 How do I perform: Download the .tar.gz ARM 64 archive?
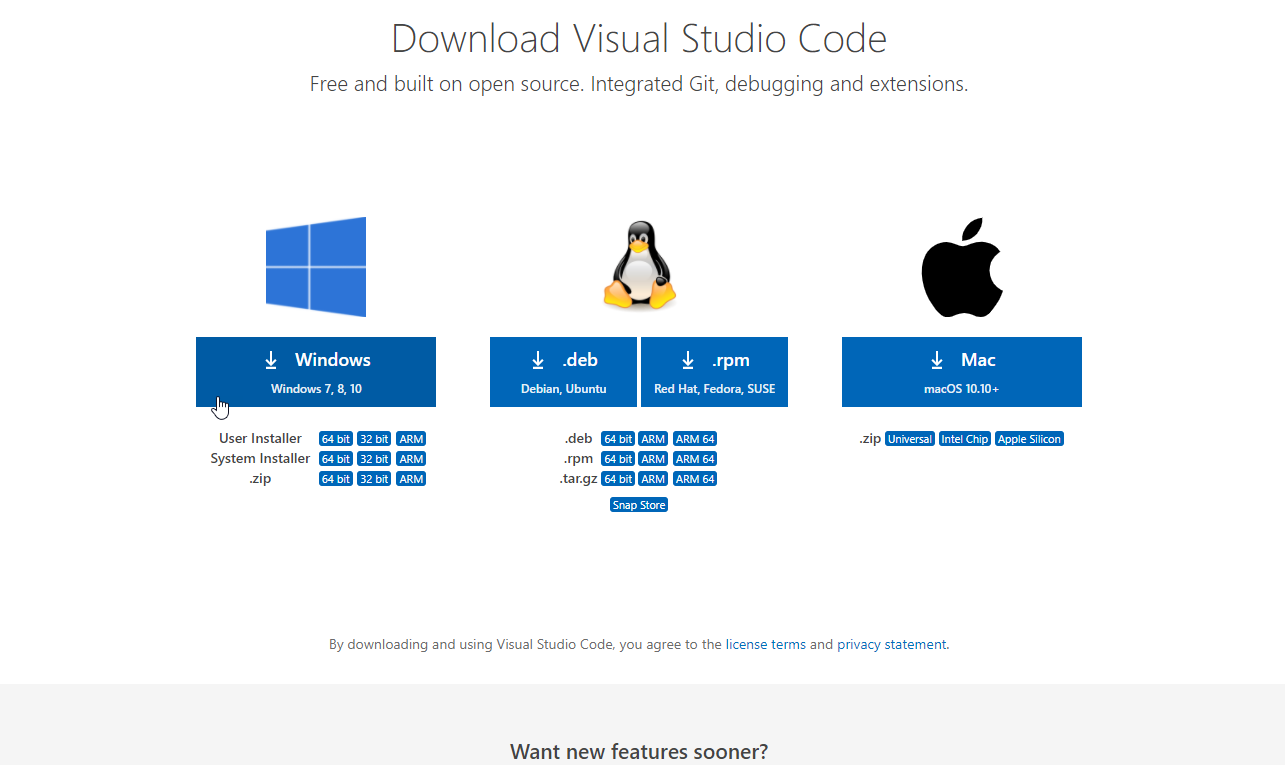[695, 479]
